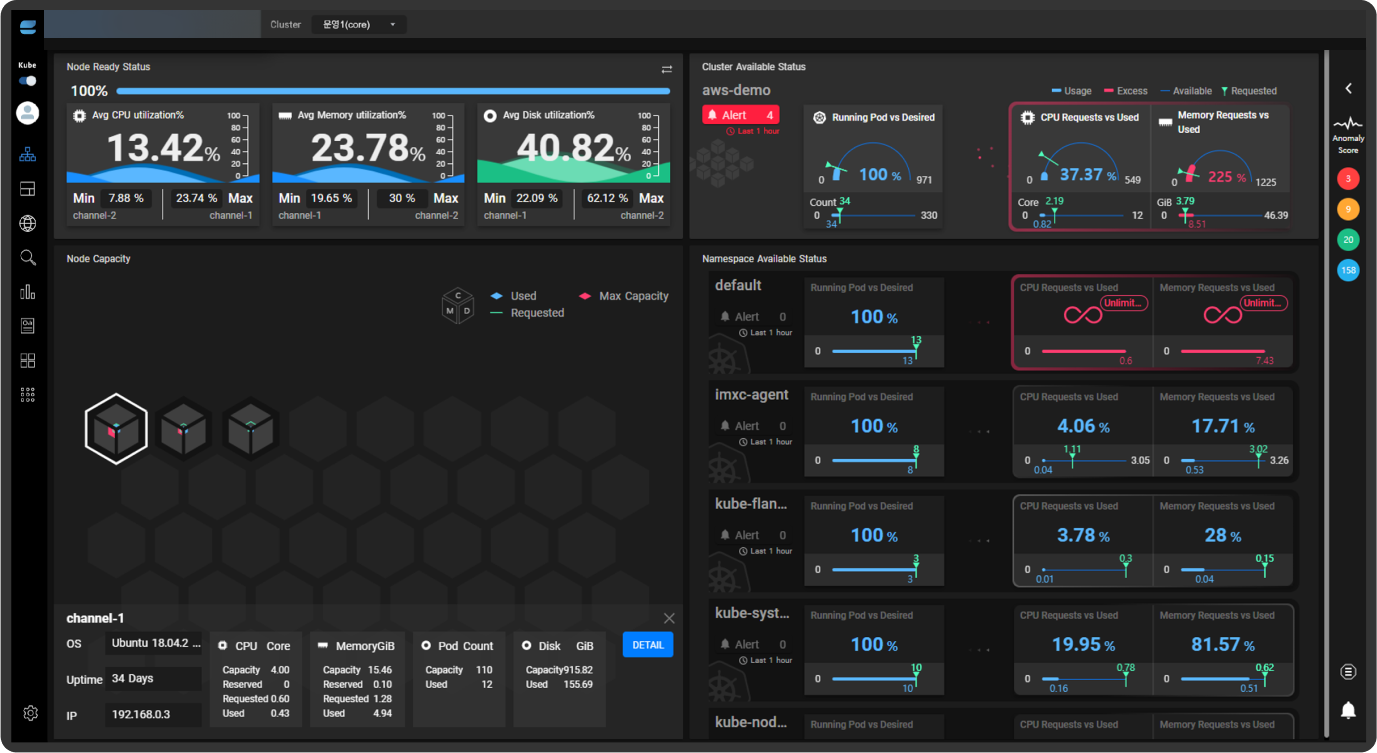This screenshot has height=753, width=1377.
Task: Select the green anomaly badge 20
Action: (x=1348, y=240)
